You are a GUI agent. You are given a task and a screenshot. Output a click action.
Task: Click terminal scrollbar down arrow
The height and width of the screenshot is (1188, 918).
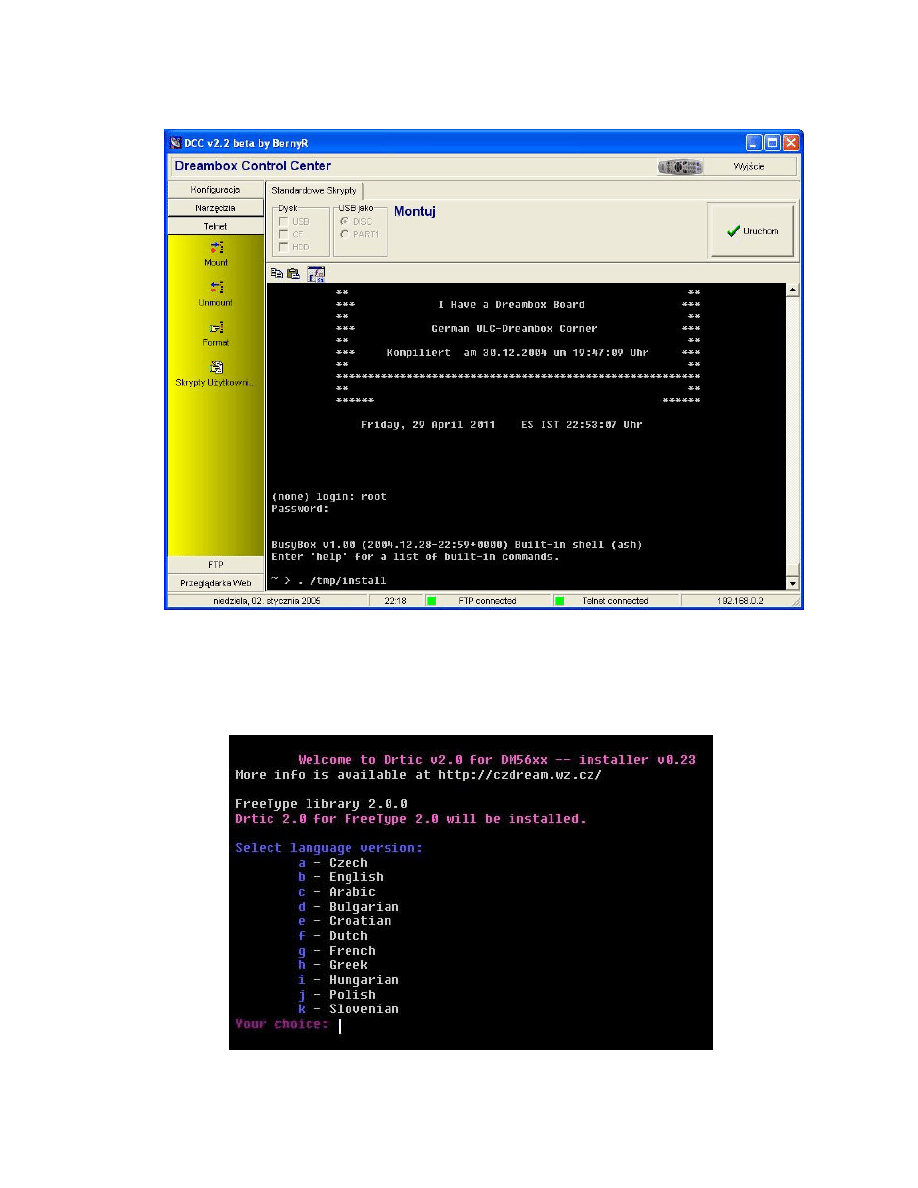[793, 583]
